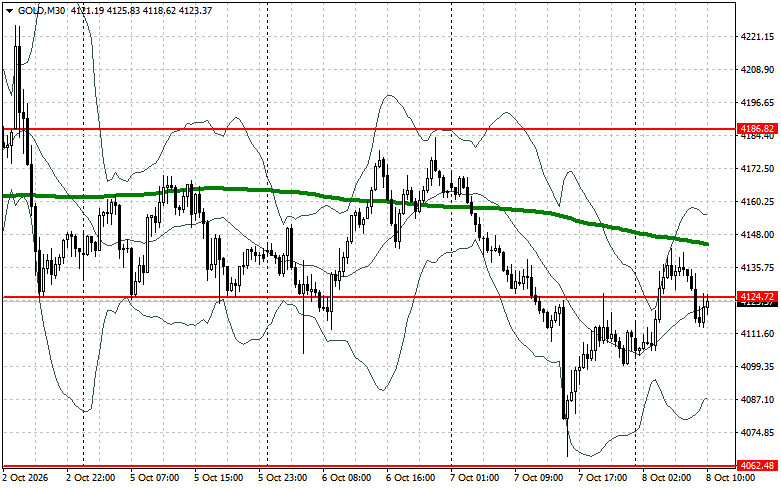
Task: Click the low price 4118.62 in header
Action: [x=159, y=10]
